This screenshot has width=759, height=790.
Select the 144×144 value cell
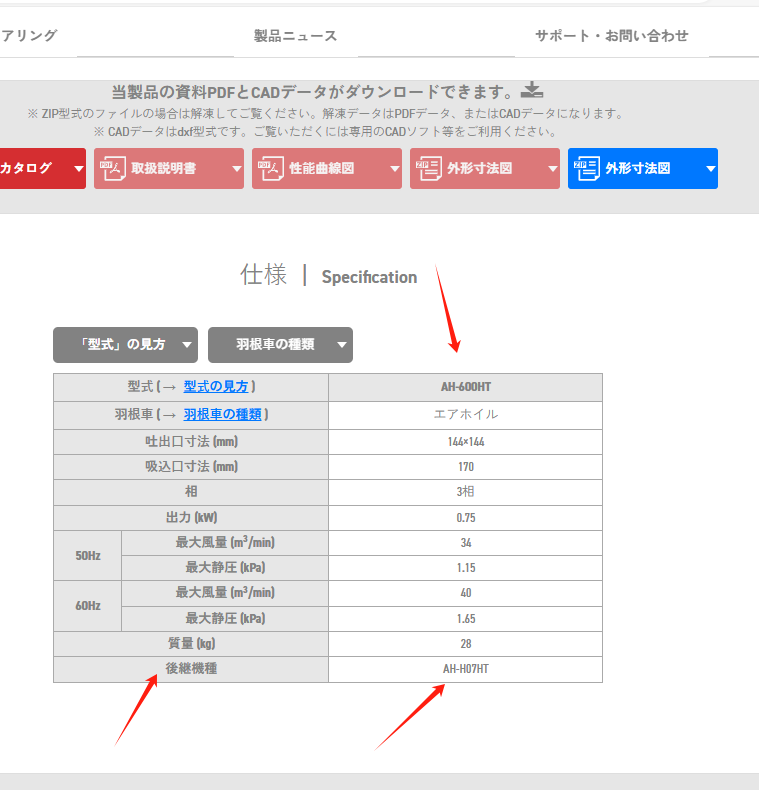(x=466, y=442)
